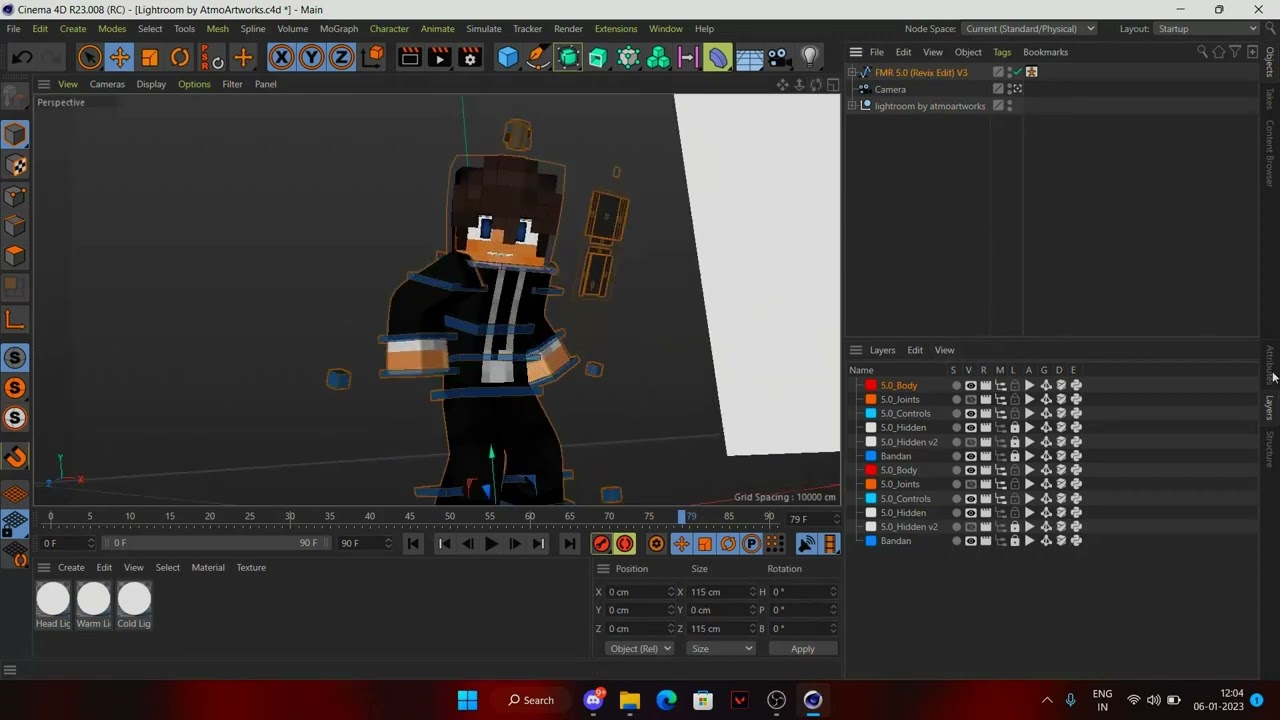1280x720 pixels.
Task: Click taskbar Search button
Action: [x=531, y=700]
